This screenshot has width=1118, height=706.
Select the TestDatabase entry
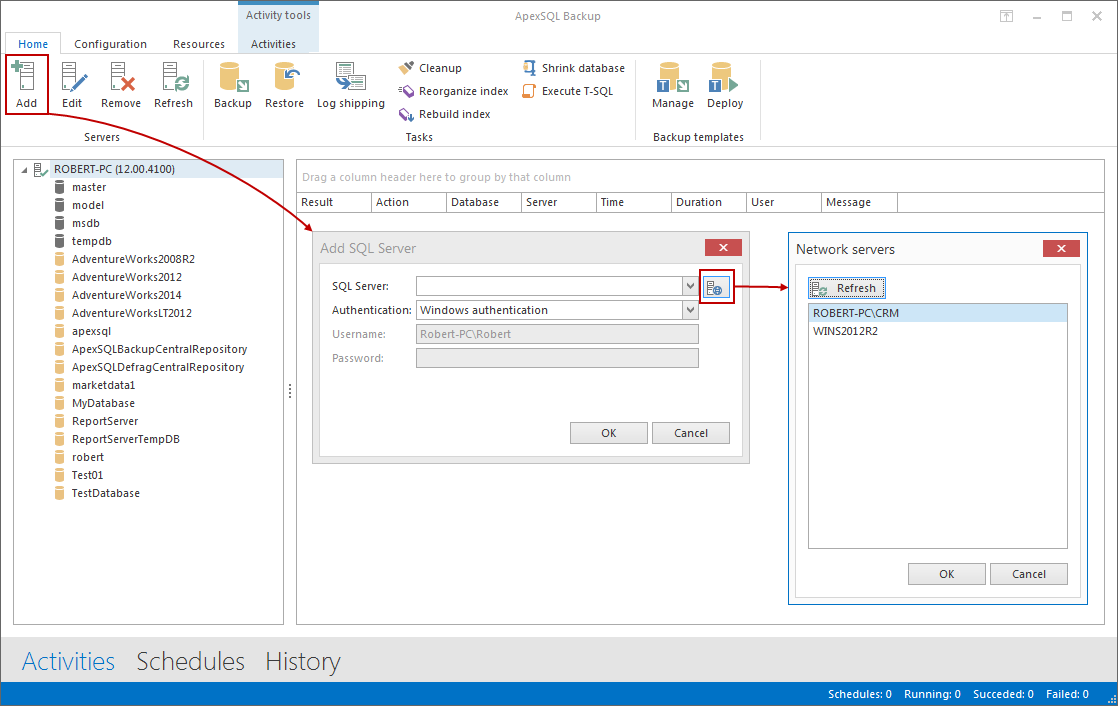pyautogui.click(x=106, y=493)
